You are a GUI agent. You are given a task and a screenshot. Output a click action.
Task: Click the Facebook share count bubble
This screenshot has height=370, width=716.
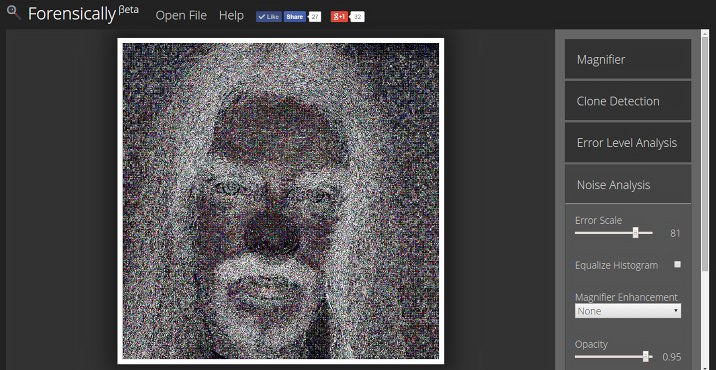pos(315,17)
